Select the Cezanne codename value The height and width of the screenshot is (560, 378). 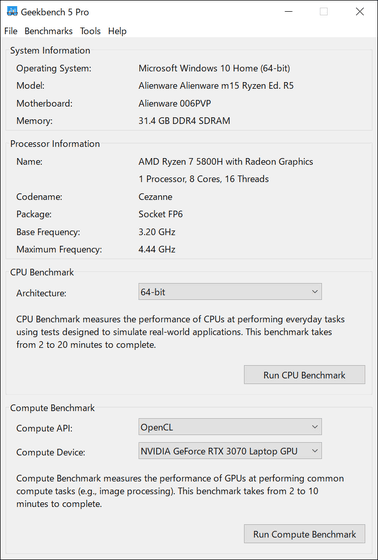(x=155, y=197)
